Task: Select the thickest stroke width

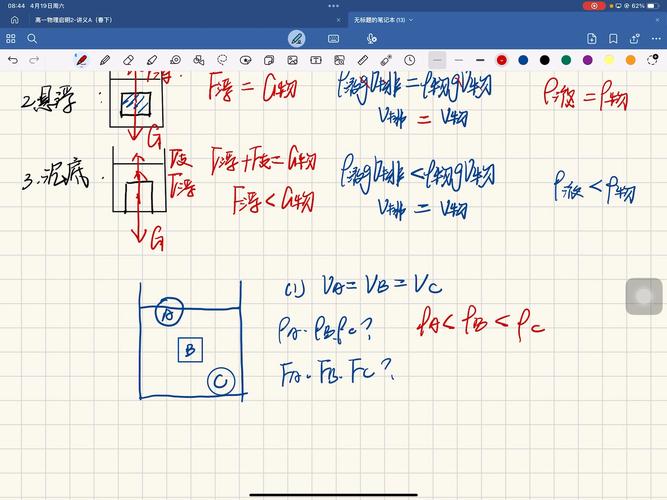Action: click(479, 60)
